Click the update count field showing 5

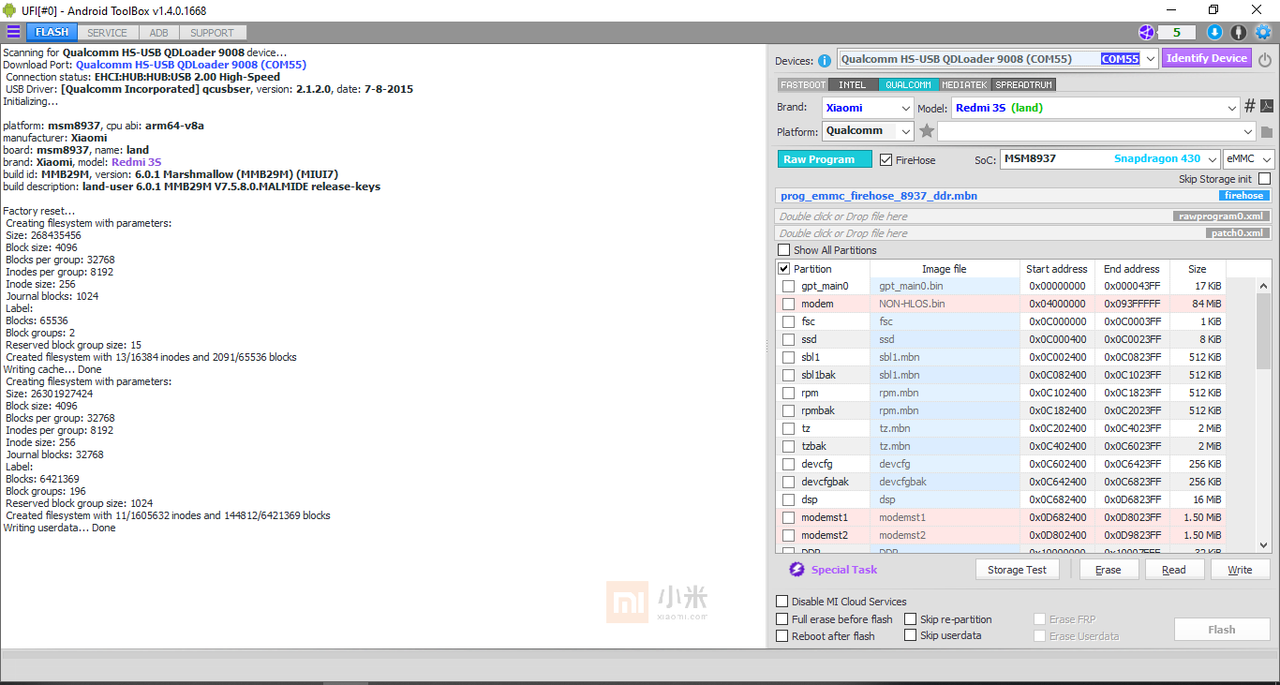click(x=1177, y=32)
